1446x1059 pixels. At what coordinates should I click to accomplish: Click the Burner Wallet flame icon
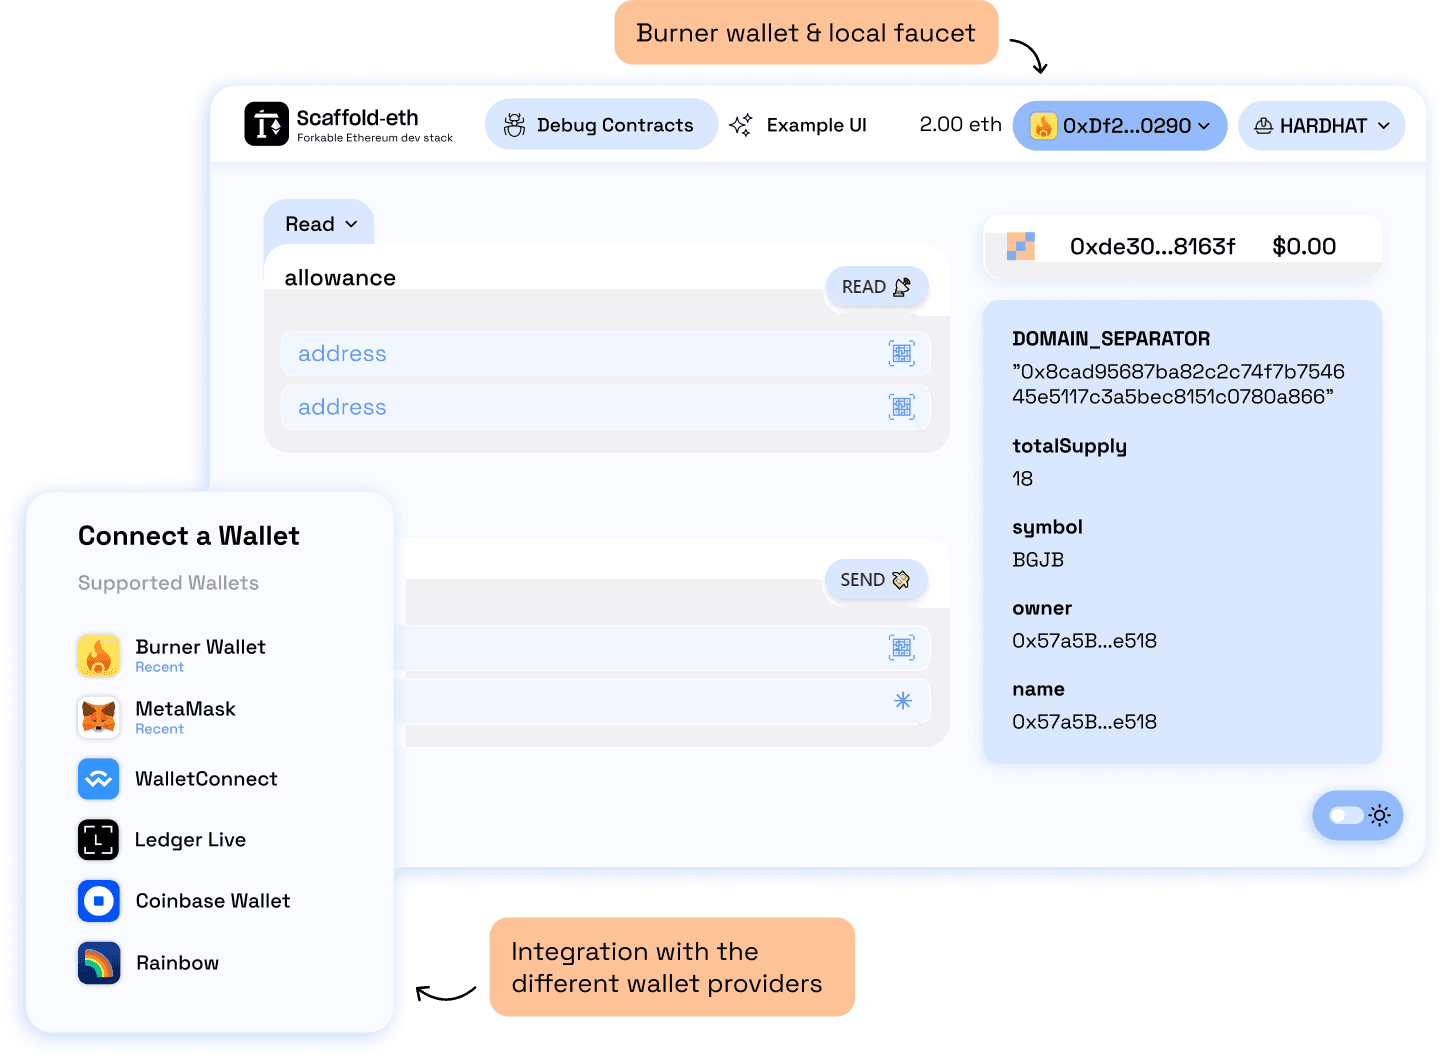tap(99, 656)
